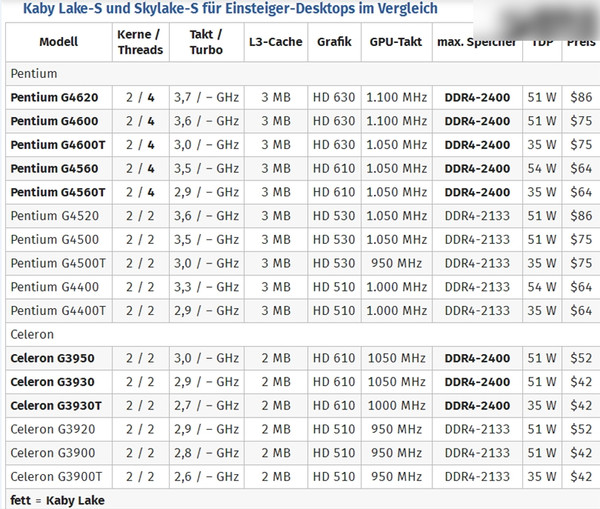Image resolution: width=600 pixels, height=509 pixels.
Task: Click the '2,6 / – GHz' clock cell
Action: 206,477
